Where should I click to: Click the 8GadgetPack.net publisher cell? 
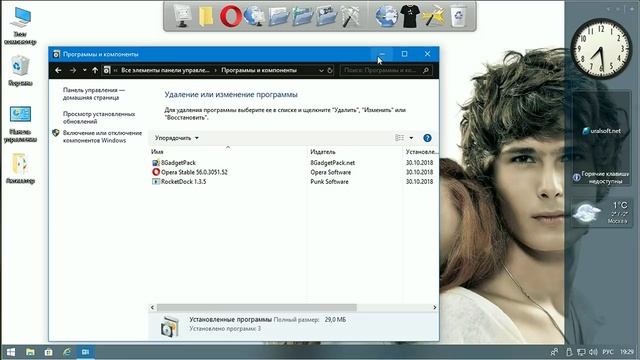coord(333,162)
